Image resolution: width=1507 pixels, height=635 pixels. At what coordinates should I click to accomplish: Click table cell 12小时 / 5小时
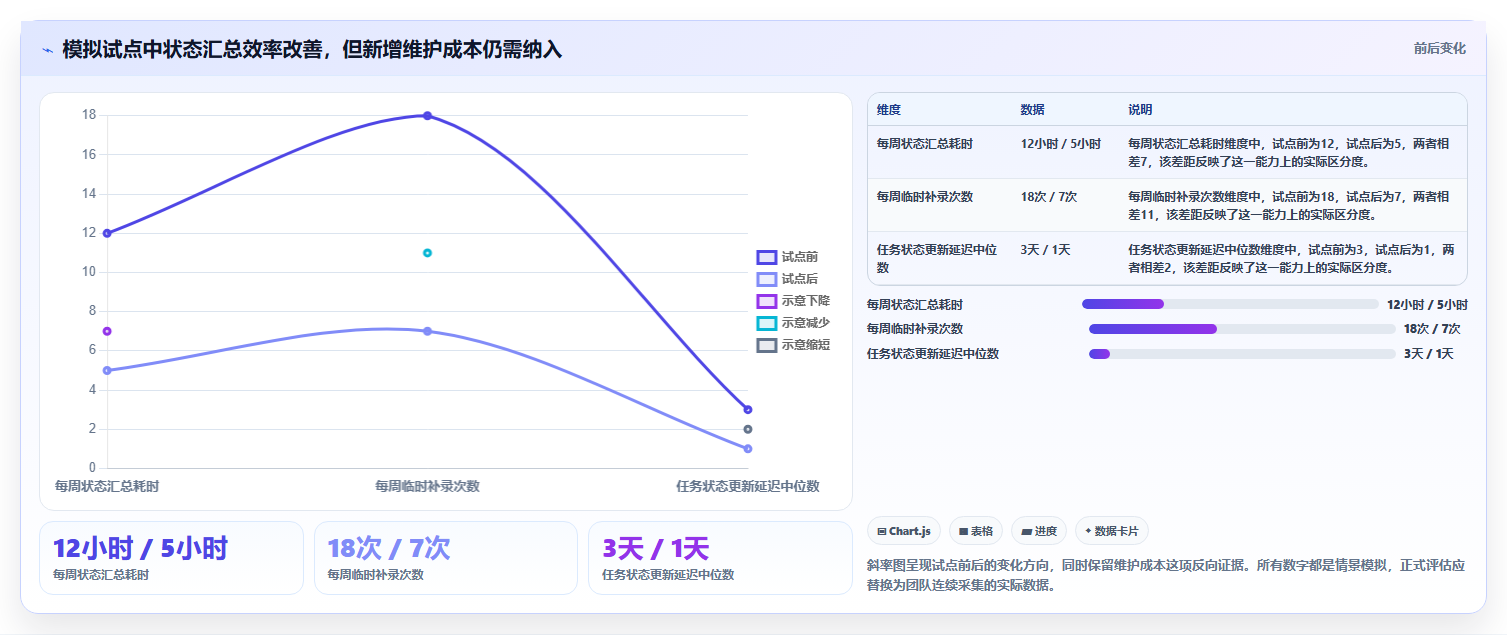click(x=1060, y=144)
